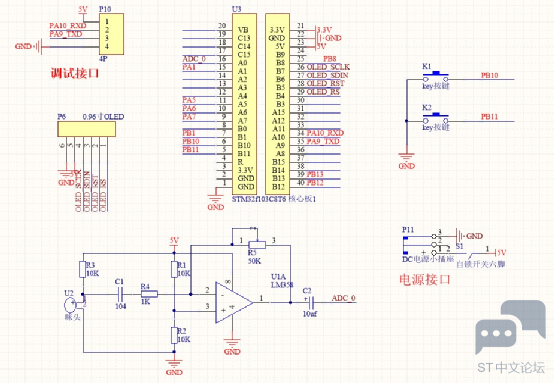Select resistor R4 1K
Image resolution: width=554 pixels, height=383 pixels.
(x=149, y=294)
